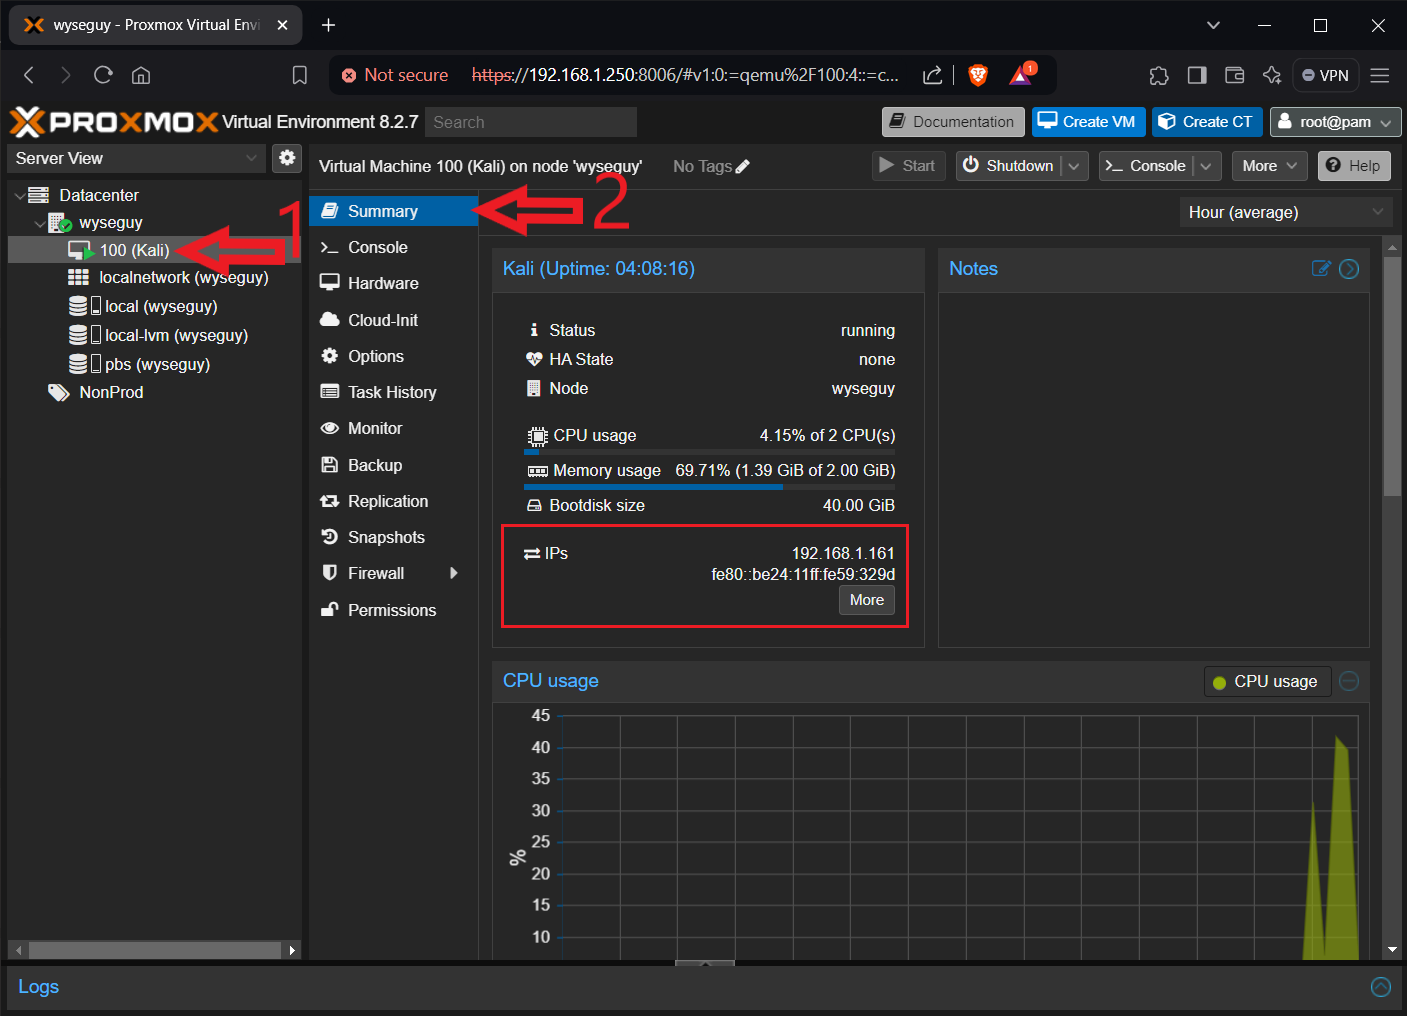Click the Create CT button
The width and height of the screenshot is (1407, 1016).
[x=1207, y=122]
